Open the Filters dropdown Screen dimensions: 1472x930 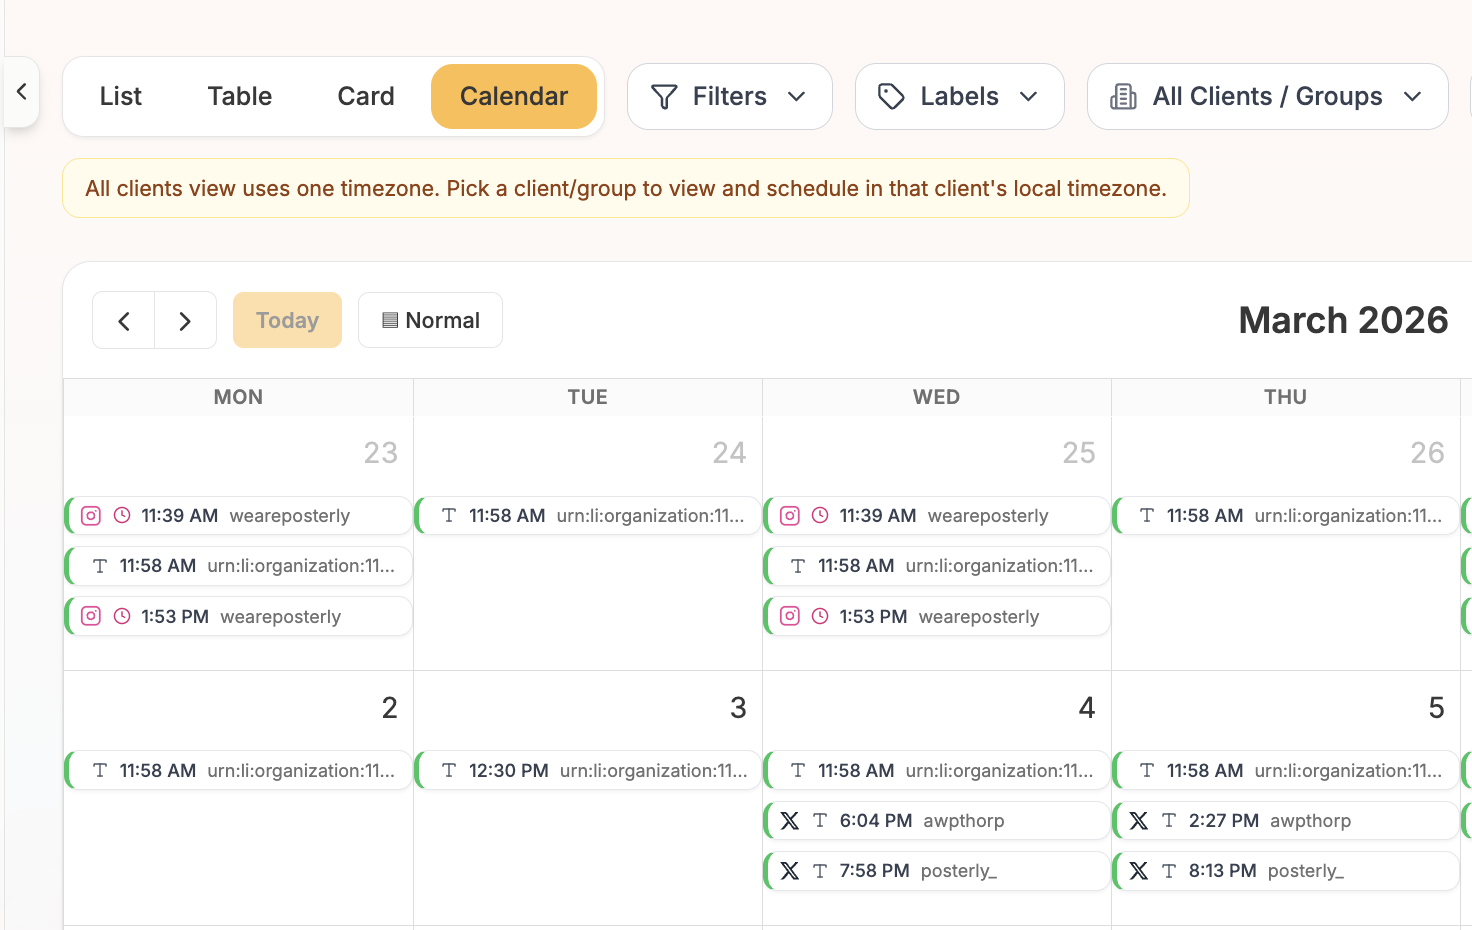729,96
